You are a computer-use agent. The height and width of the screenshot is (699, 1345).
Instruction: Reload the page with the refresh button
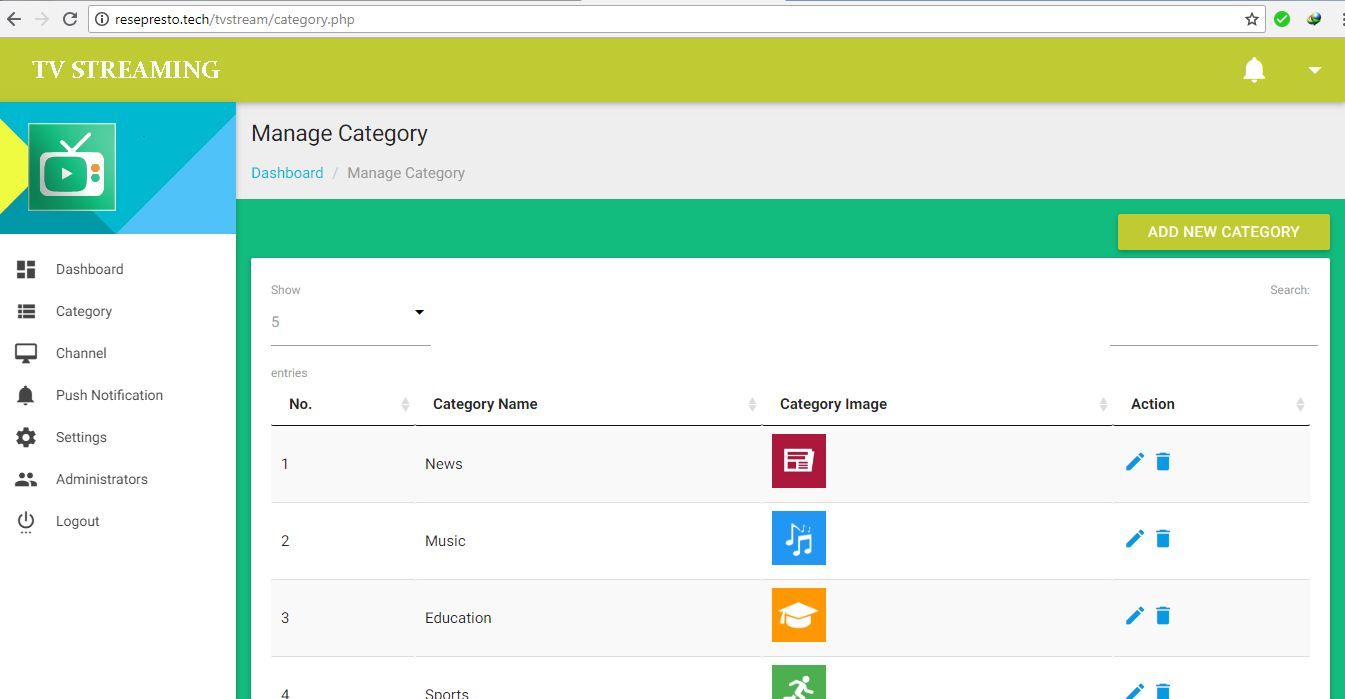pyautogui.click(x=70, y=19)
